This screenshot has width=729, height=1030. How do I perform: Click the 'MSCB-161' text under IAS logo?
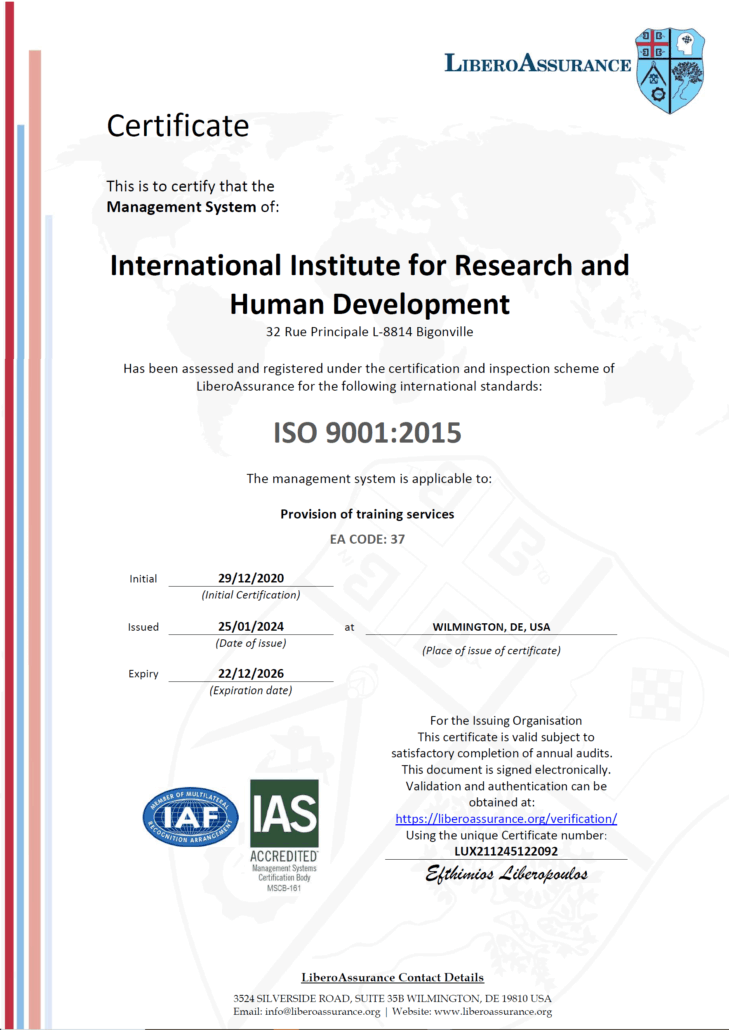pyautogui.click(x=284, y=888)
